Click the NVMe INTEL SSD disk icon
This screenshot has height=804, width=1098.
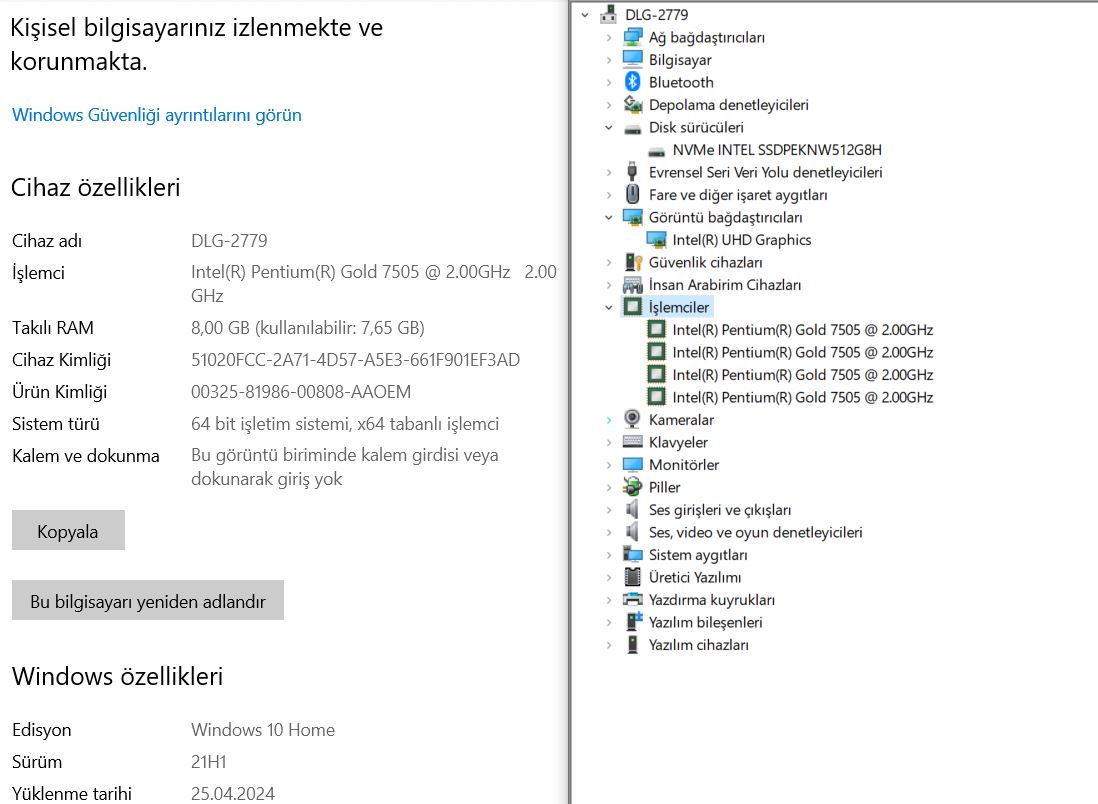(656, 151)
